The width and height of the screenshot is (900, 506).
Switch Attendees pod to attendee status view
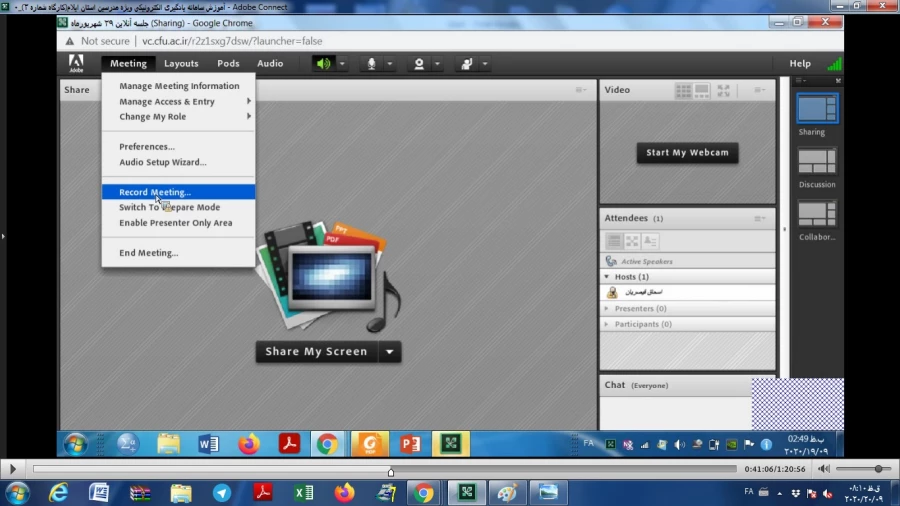(651, 241)
